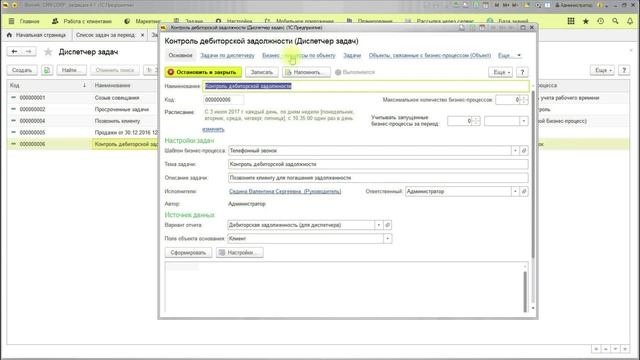Click Создать button in task dispatcher list

[22, 70]
